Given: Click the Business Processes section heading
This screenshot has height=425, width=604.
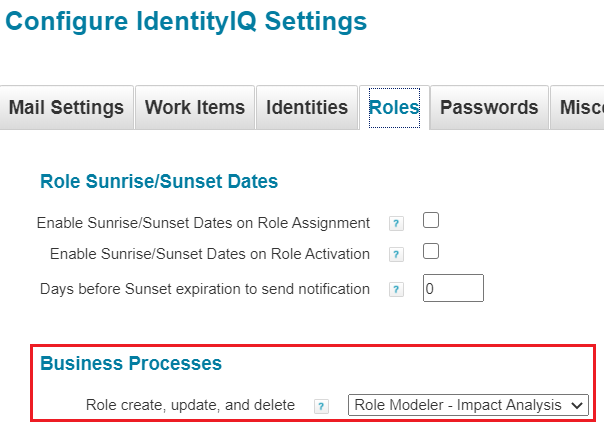Looking at the screenshot, I should coord(130,364).
